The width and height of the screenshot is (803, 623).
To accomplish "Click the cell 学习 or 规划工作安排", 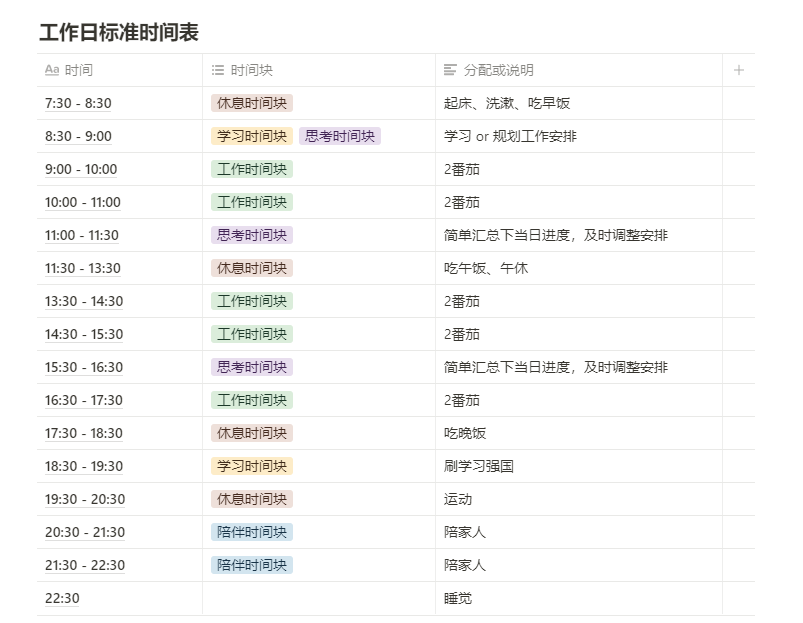I will 579,136.
